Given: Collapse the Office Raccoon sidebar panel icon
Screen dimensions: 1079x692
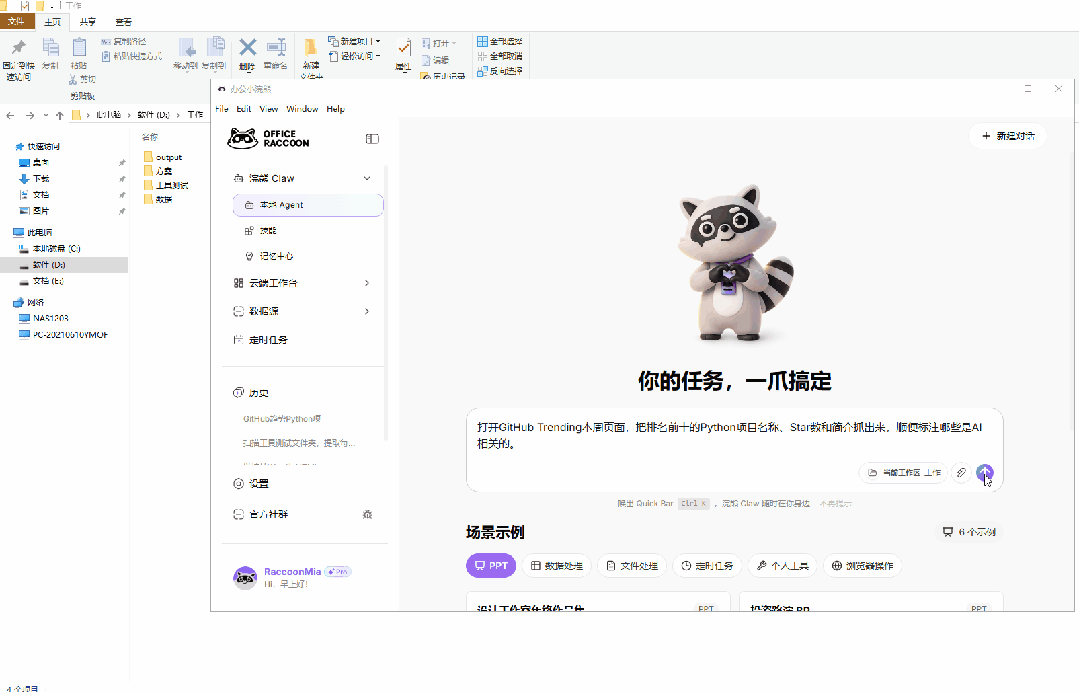Looking at the screenshot, I should (x=372, y=139).
